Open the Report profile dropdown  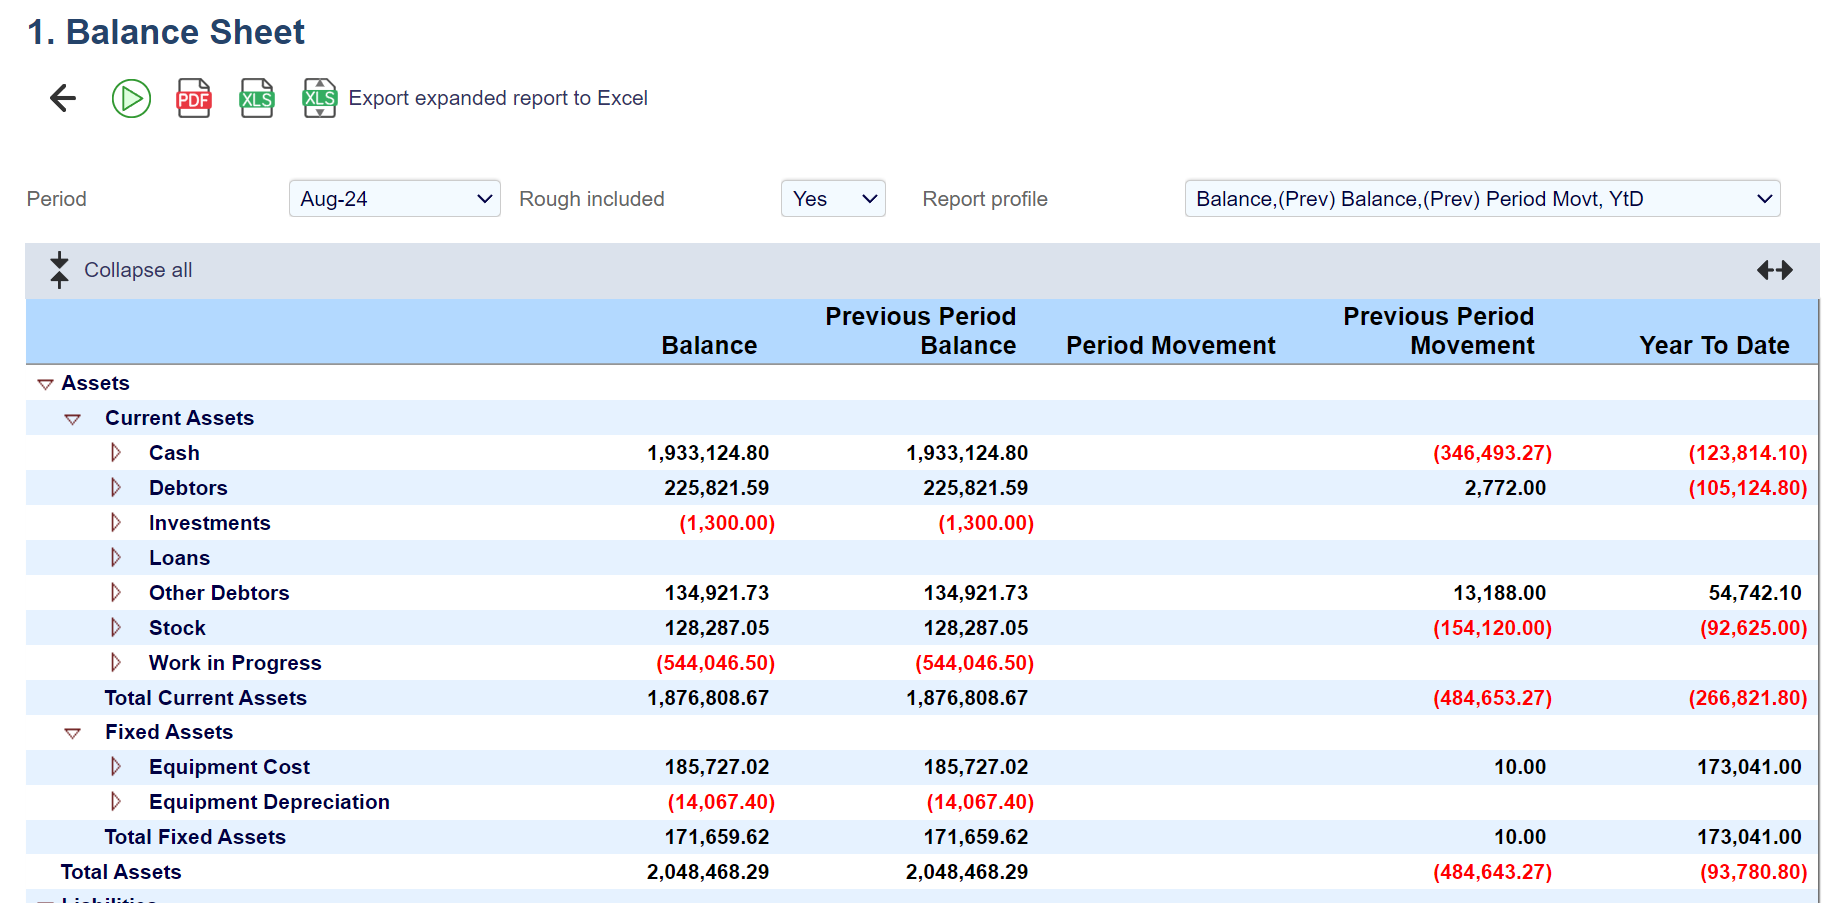(1481, 199)
